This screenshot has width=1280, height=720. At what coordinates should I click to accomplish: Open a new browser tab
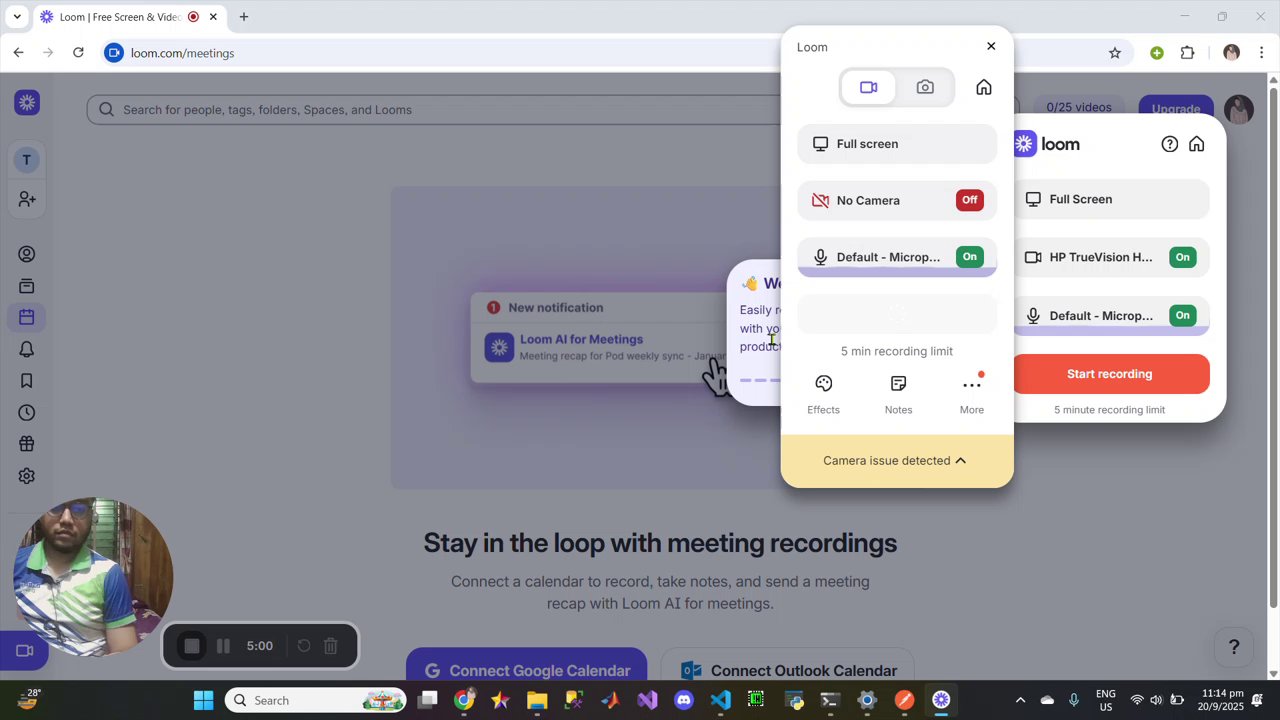click(x=244, y=17)
